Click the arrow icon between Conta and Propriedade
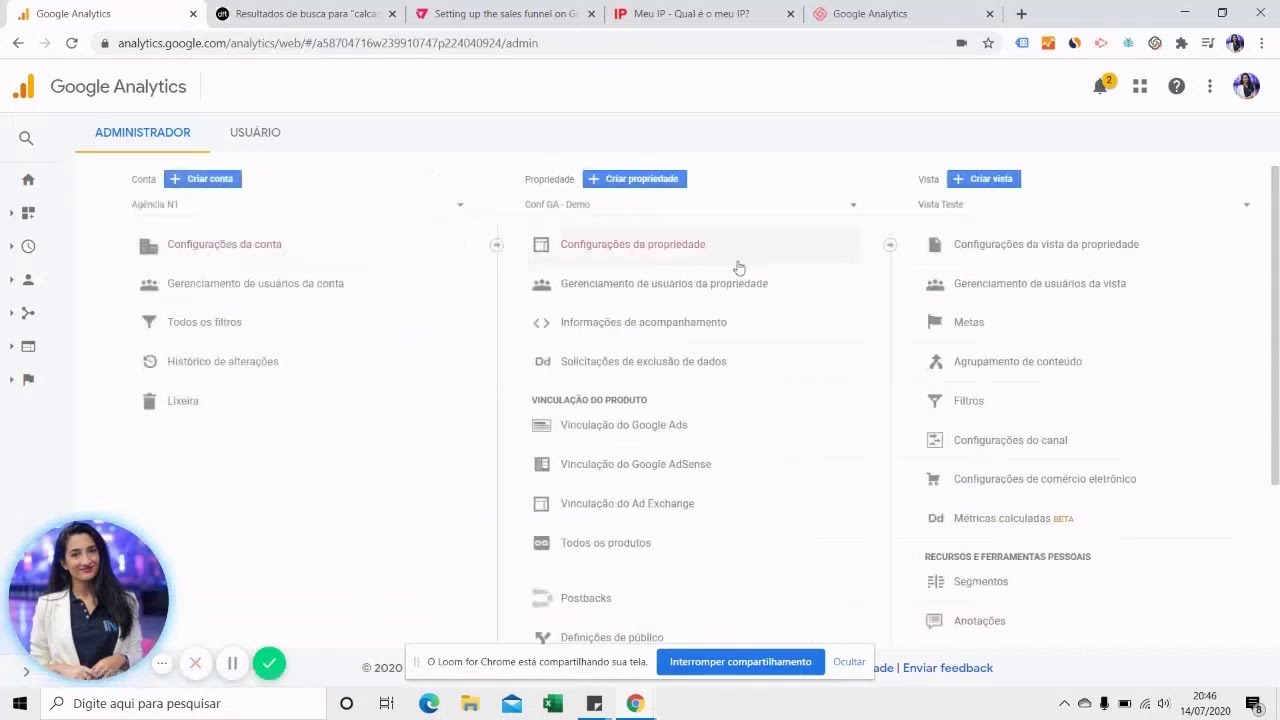This screenshot has height=720, width=1280. click(497, 244)
